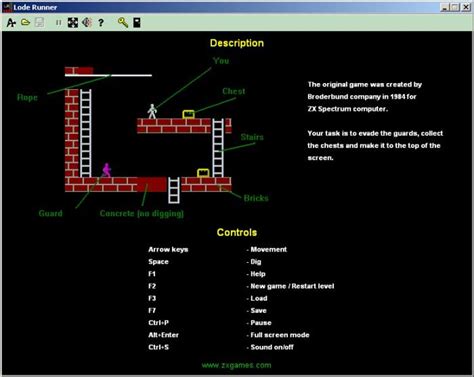Image resolution: width=474 pixels, height=377 pixels.
Task: Start a new game with the runner icon
Action: pos(11,23)
